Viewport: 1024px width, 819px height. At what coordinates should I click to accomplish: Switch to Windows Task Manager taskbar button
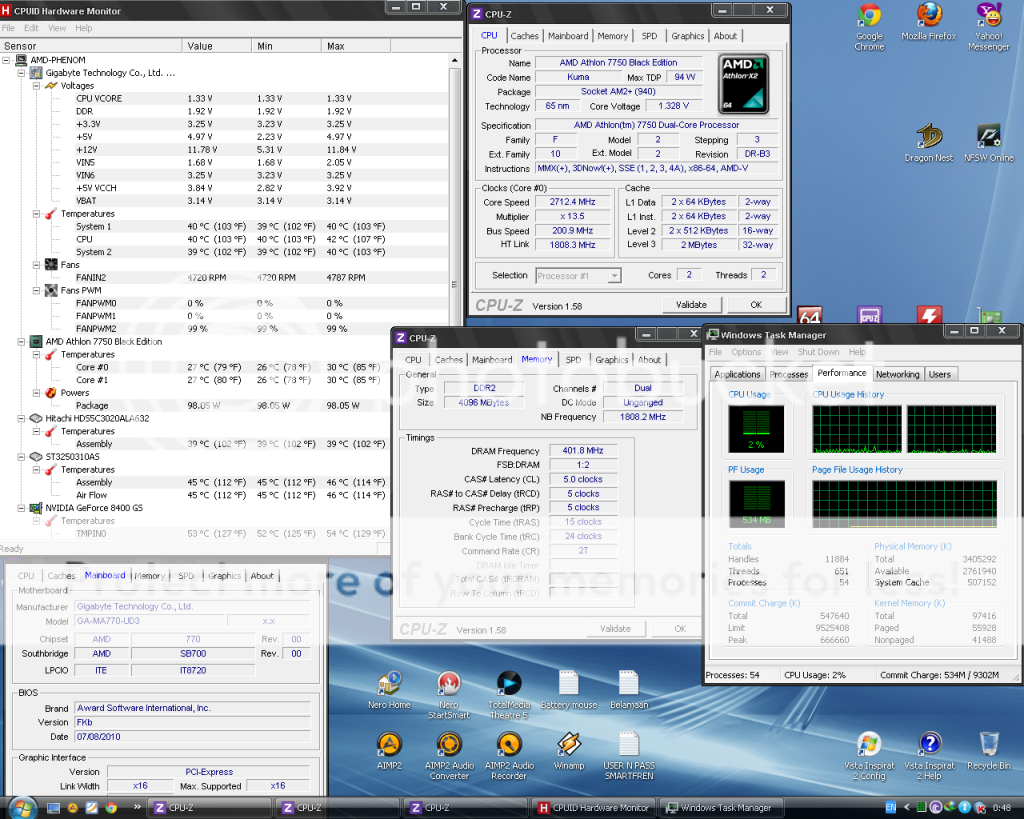[719, 808]
